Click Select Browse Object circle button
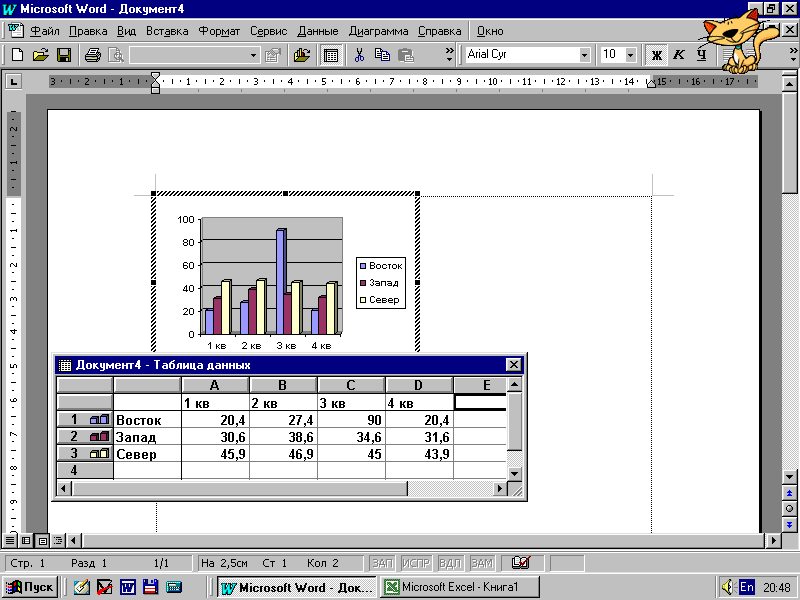The width and height of the screenshot is (800, 600). pyautogui.click(x=789, y=509)
